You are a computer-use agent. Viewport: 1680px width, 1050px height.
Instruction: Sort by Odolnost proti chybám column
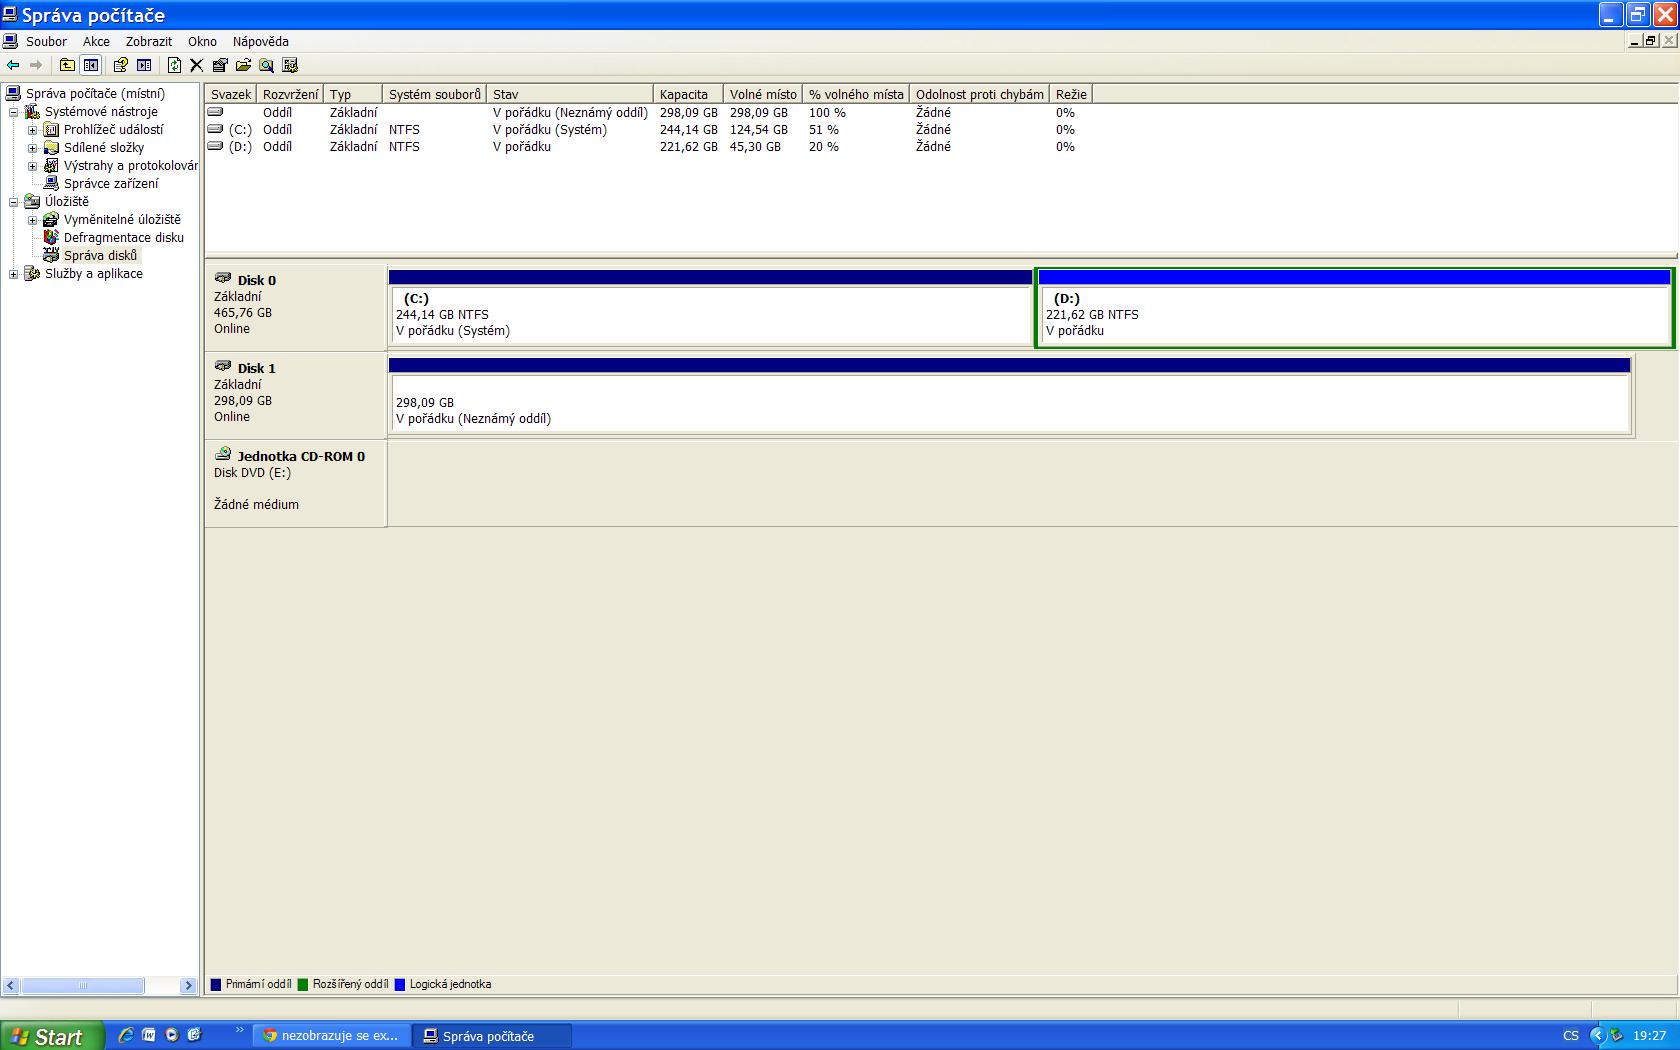pos(980,94)
